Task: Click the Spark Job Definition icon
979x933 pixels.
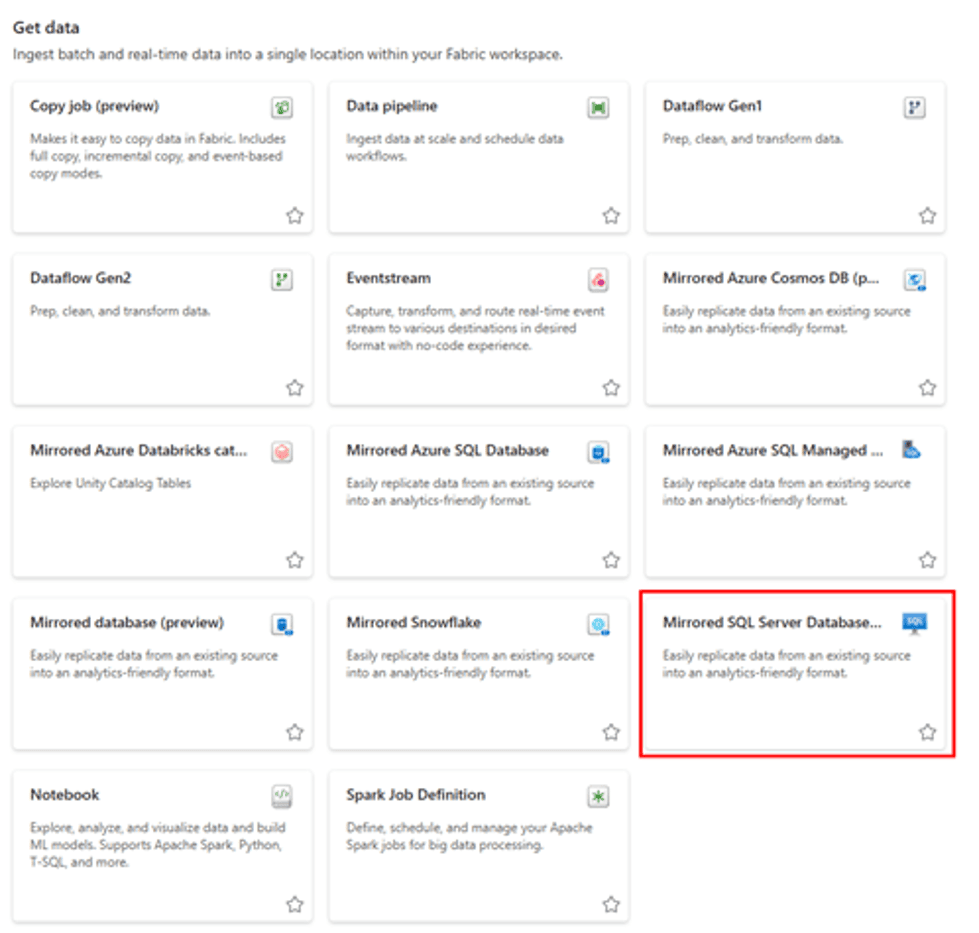Action: 598,796
